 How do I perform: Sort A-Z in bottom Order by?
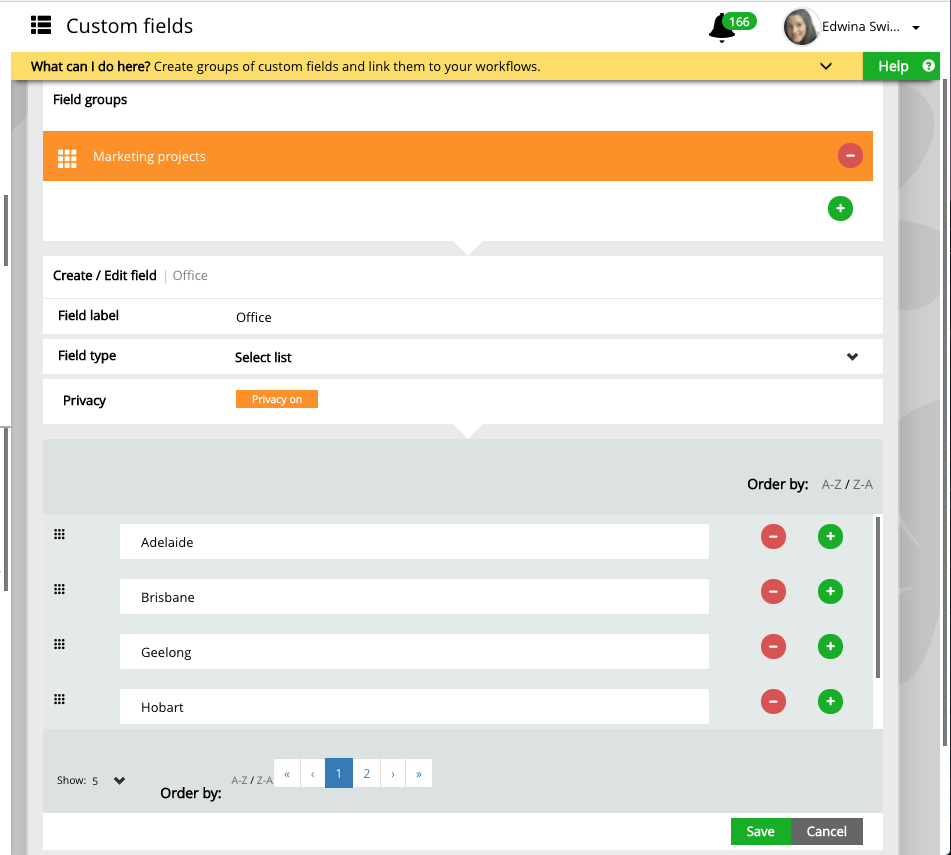[x=239, y=780]
